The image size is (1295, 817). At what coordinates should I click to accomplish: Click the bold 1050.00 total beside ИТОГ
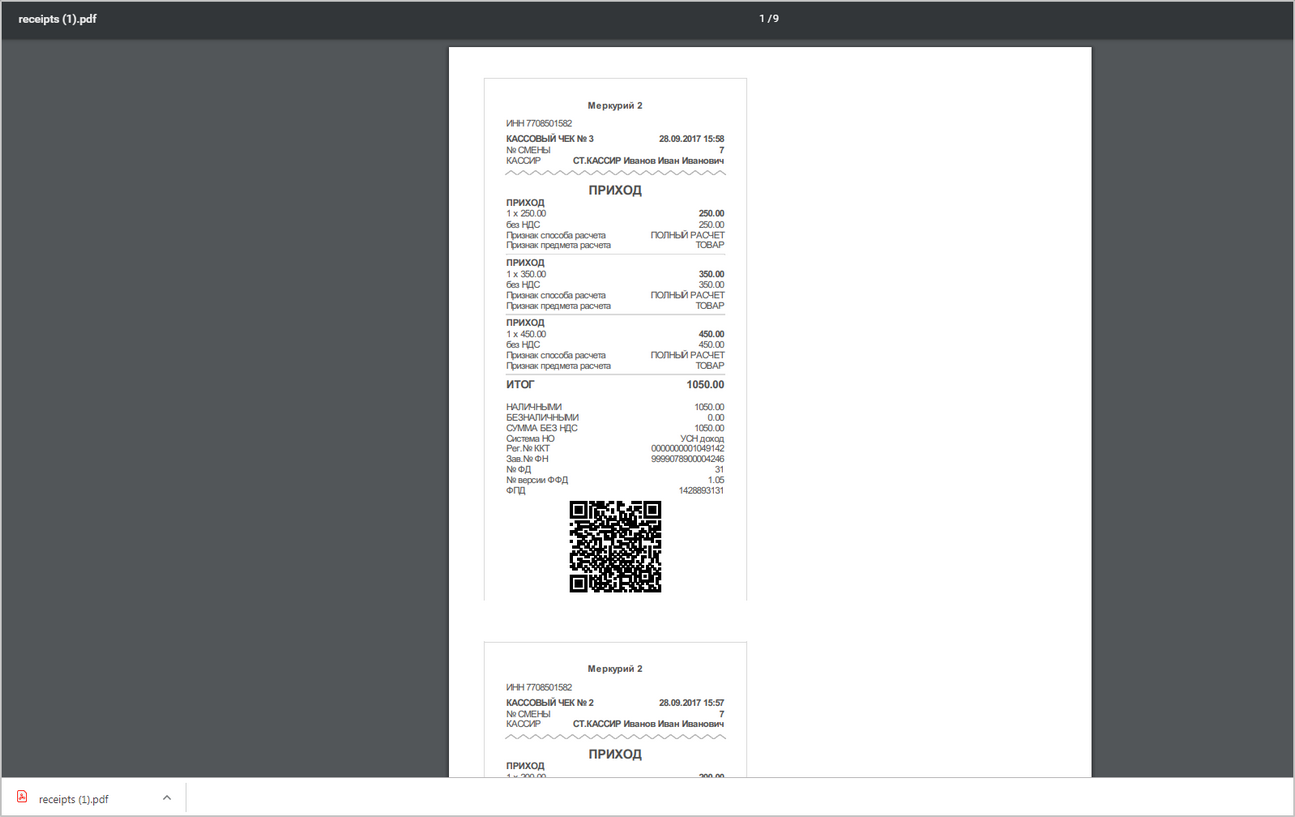tap(705, 384)
